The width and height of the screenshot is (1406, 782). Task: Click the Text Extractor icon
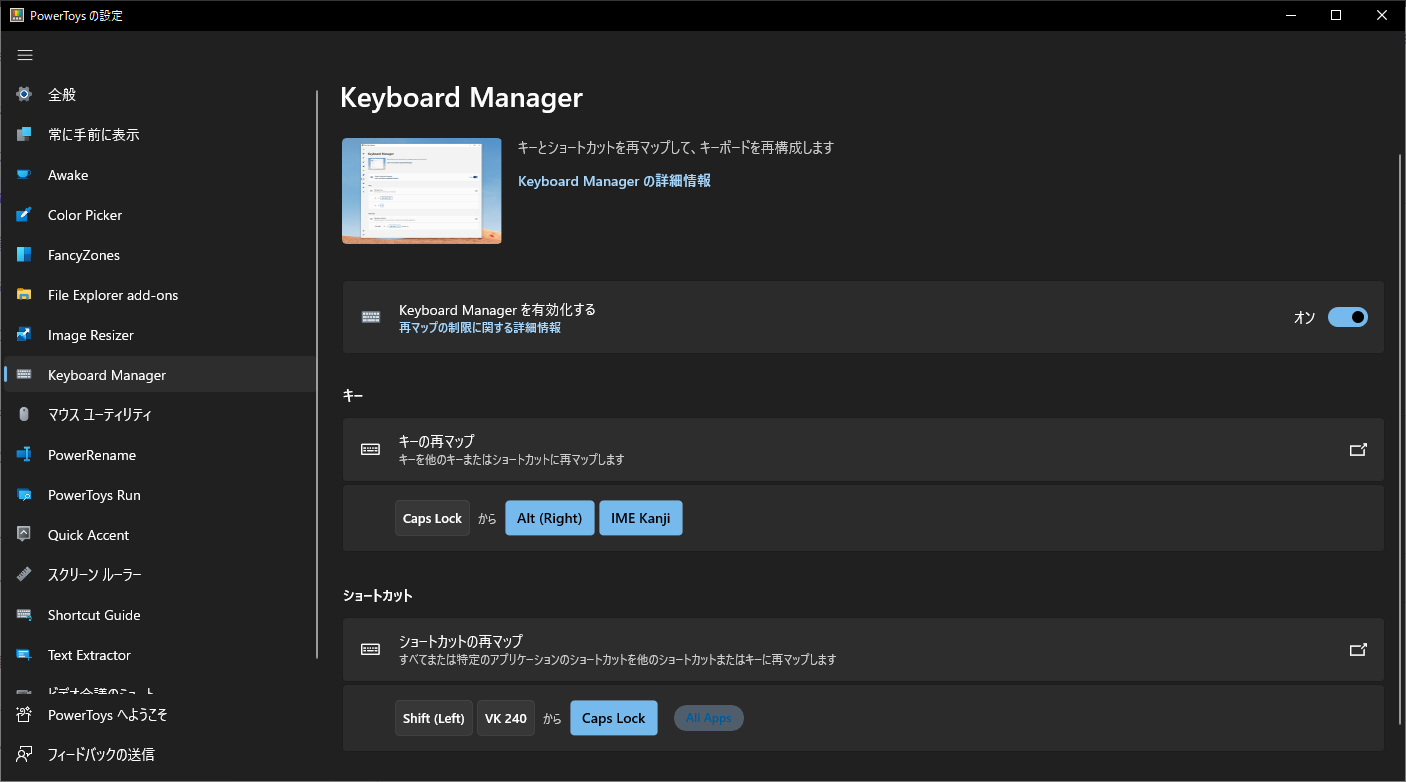click(25, 655)
